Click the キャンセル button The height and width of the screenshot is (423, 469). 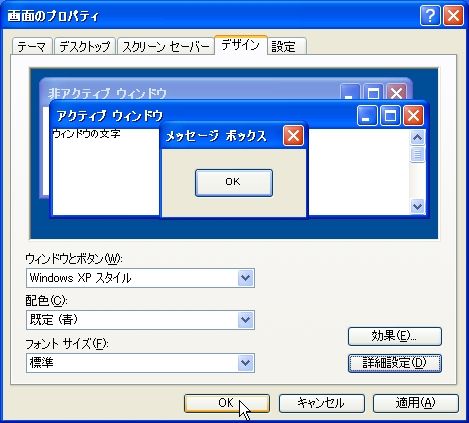tap(321, 403)
